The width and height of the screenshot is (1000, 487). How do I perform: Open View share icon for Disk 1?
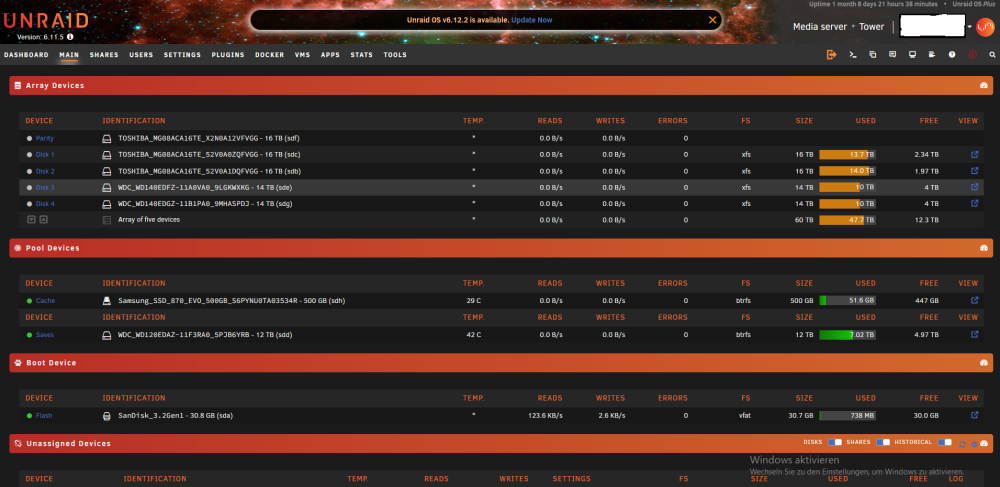(974, 154)
